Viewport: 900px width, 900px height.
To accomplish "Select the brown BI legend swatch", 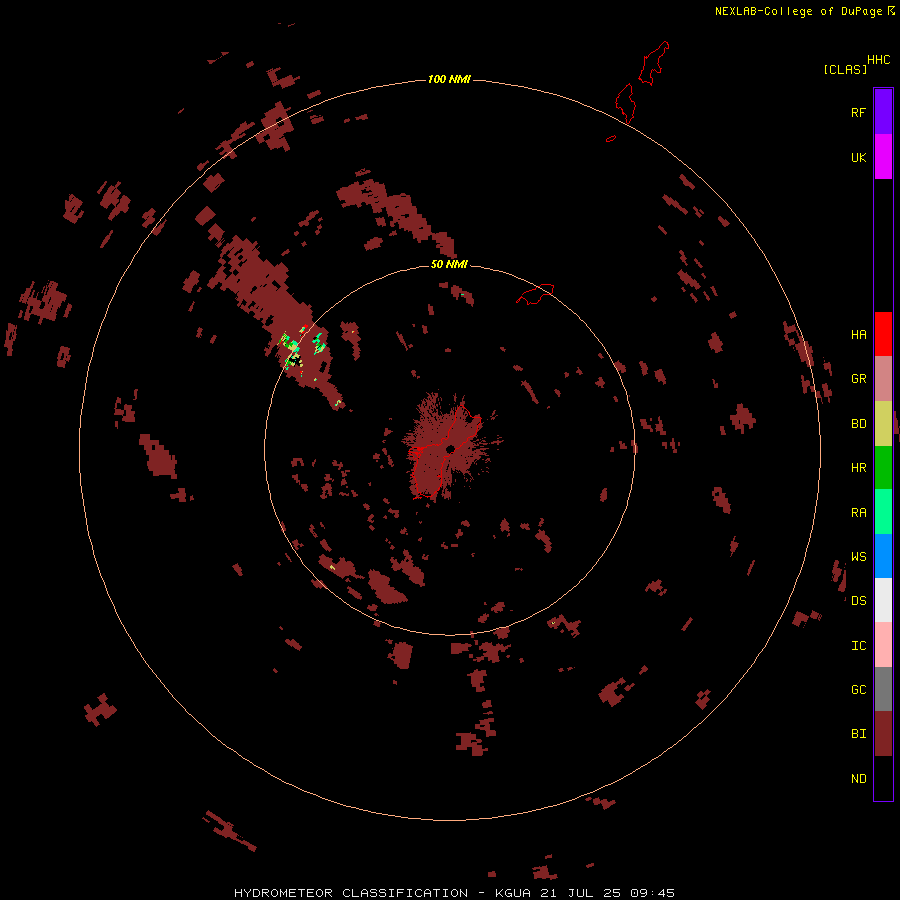I will click(883, 734).
